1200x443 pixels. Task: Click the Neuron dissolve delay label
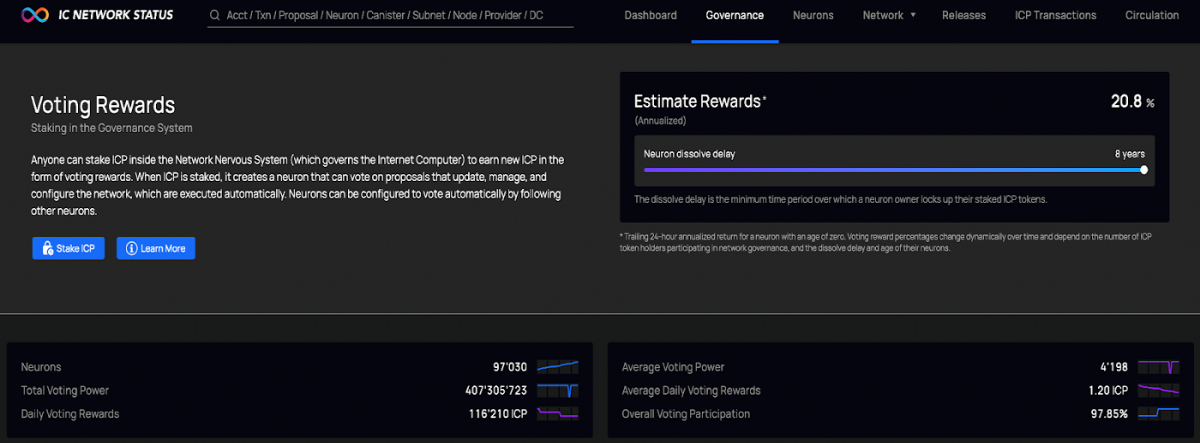coord(690,154)
